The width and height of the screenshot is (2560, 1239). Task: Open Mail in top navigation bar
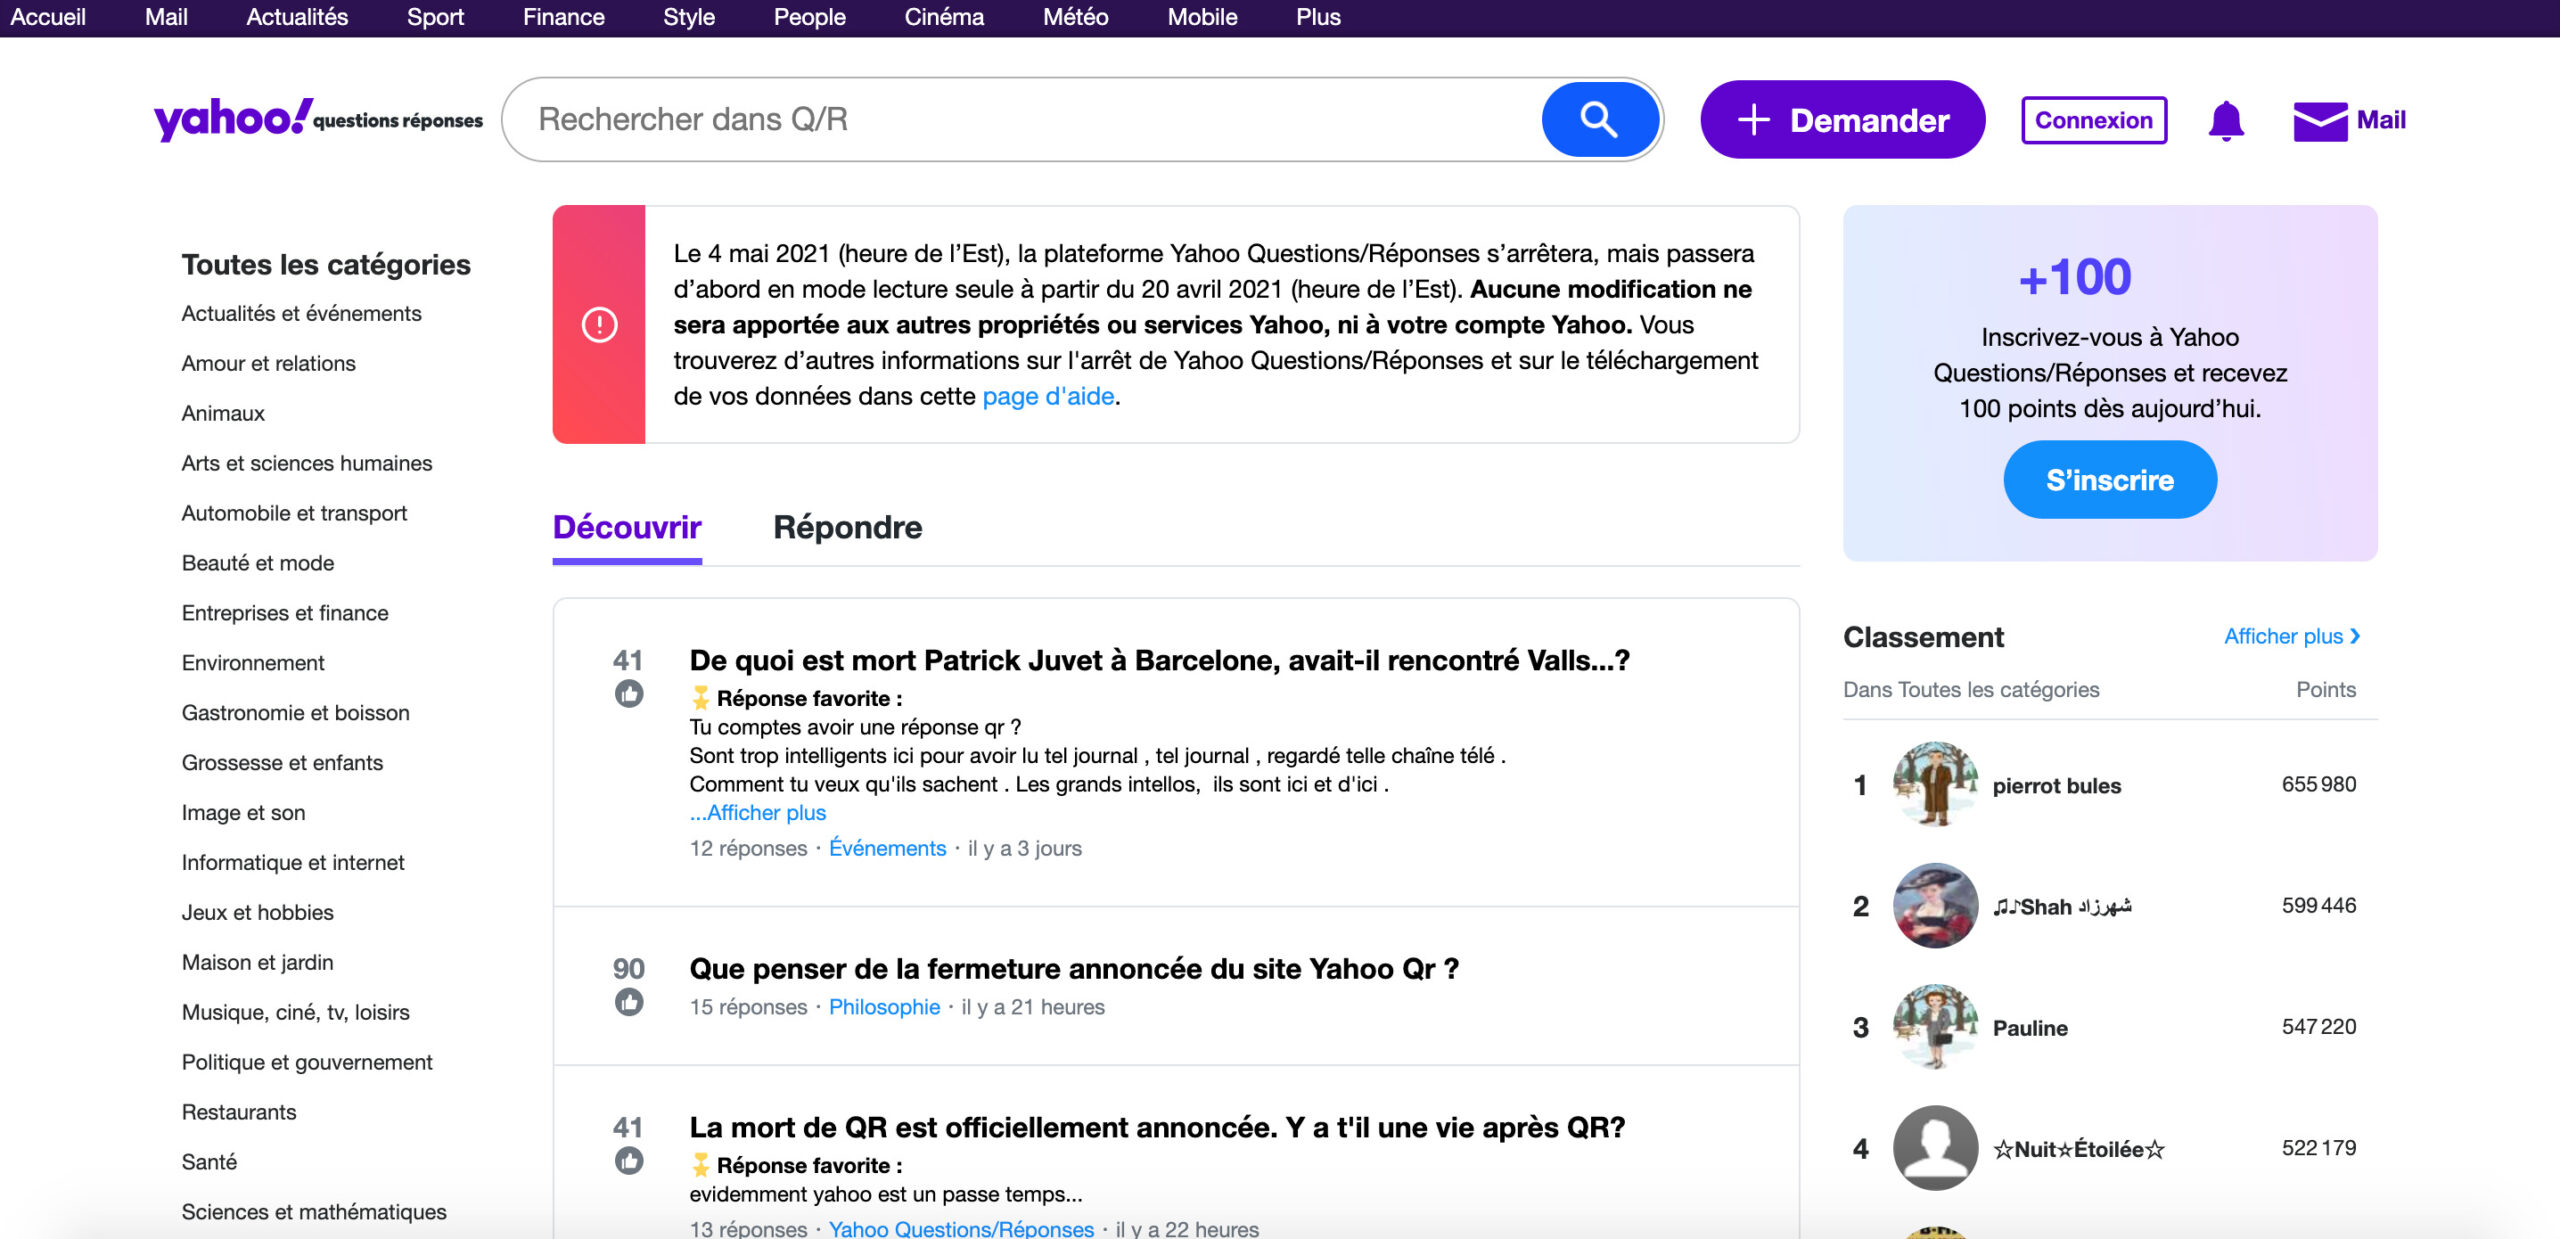coord(166,17)
